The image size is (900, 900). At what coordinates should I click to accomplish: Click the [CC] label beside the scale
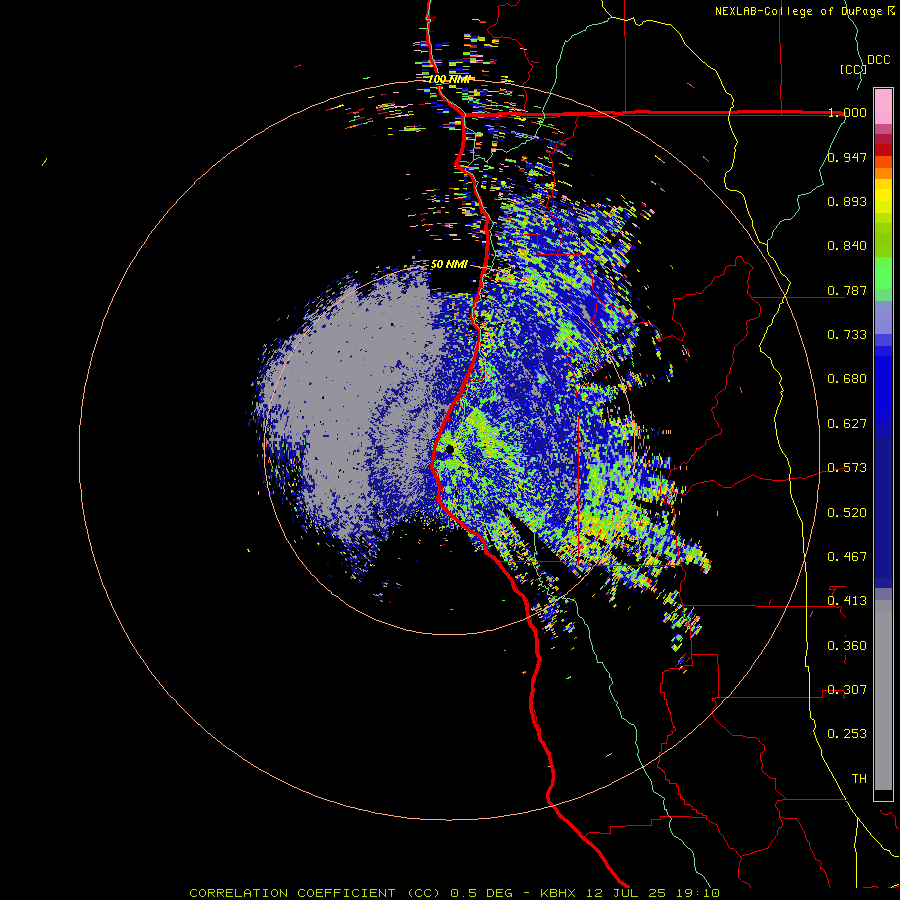853,69
